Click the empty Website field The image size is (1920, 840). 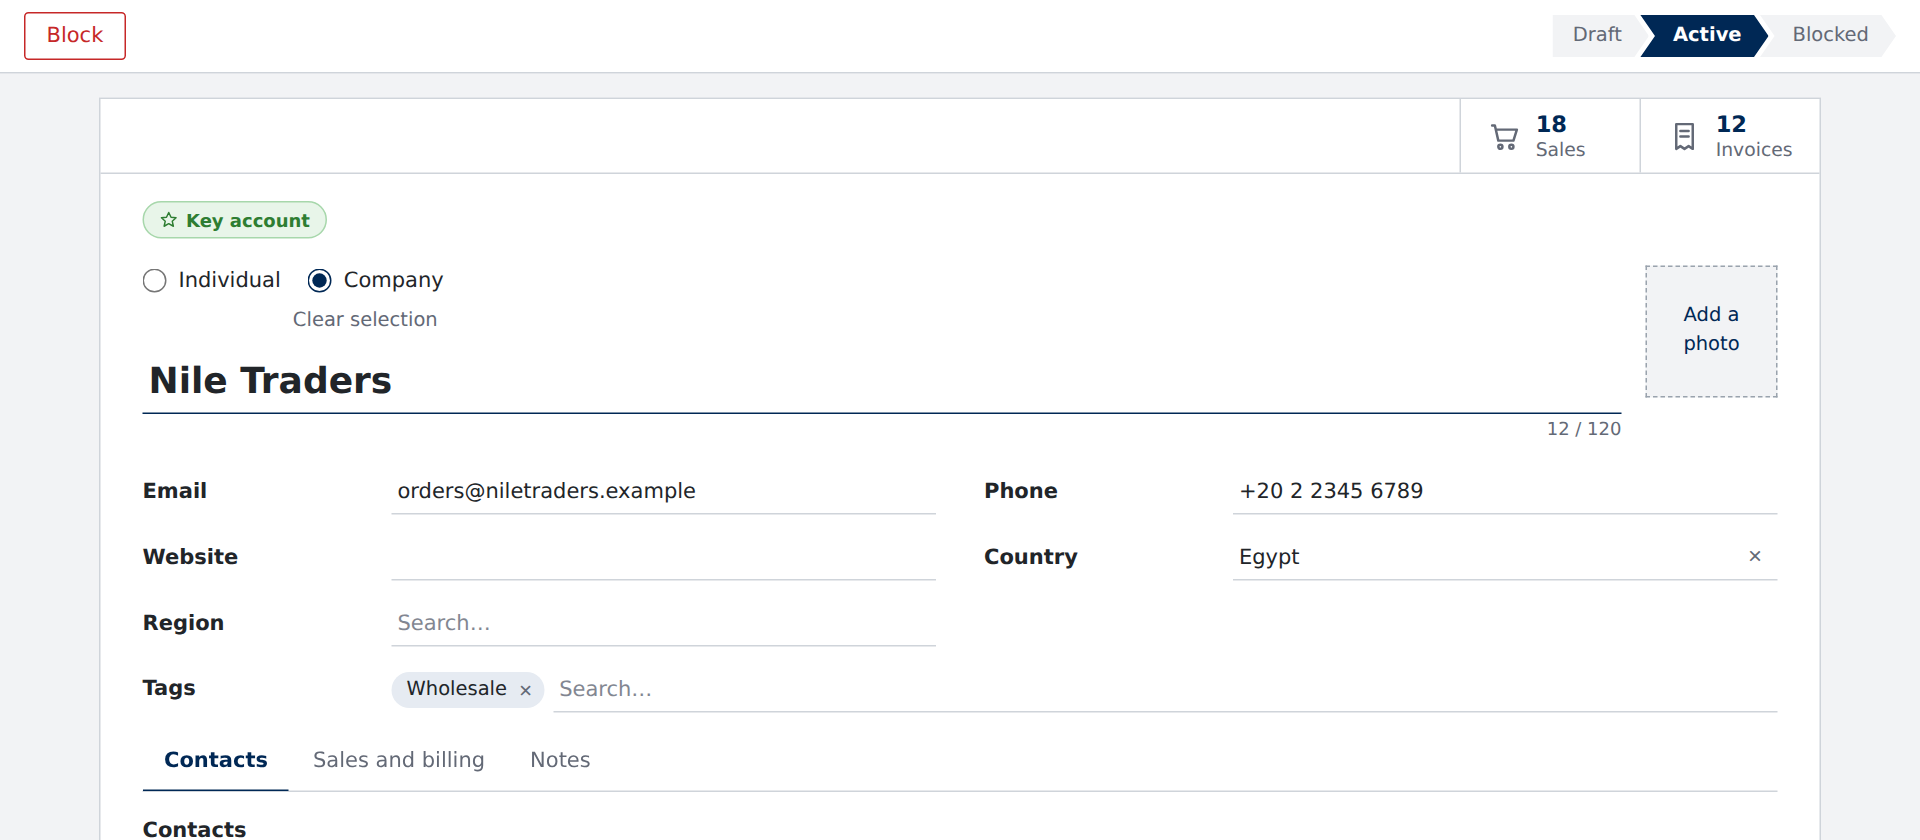click(663, 556)
